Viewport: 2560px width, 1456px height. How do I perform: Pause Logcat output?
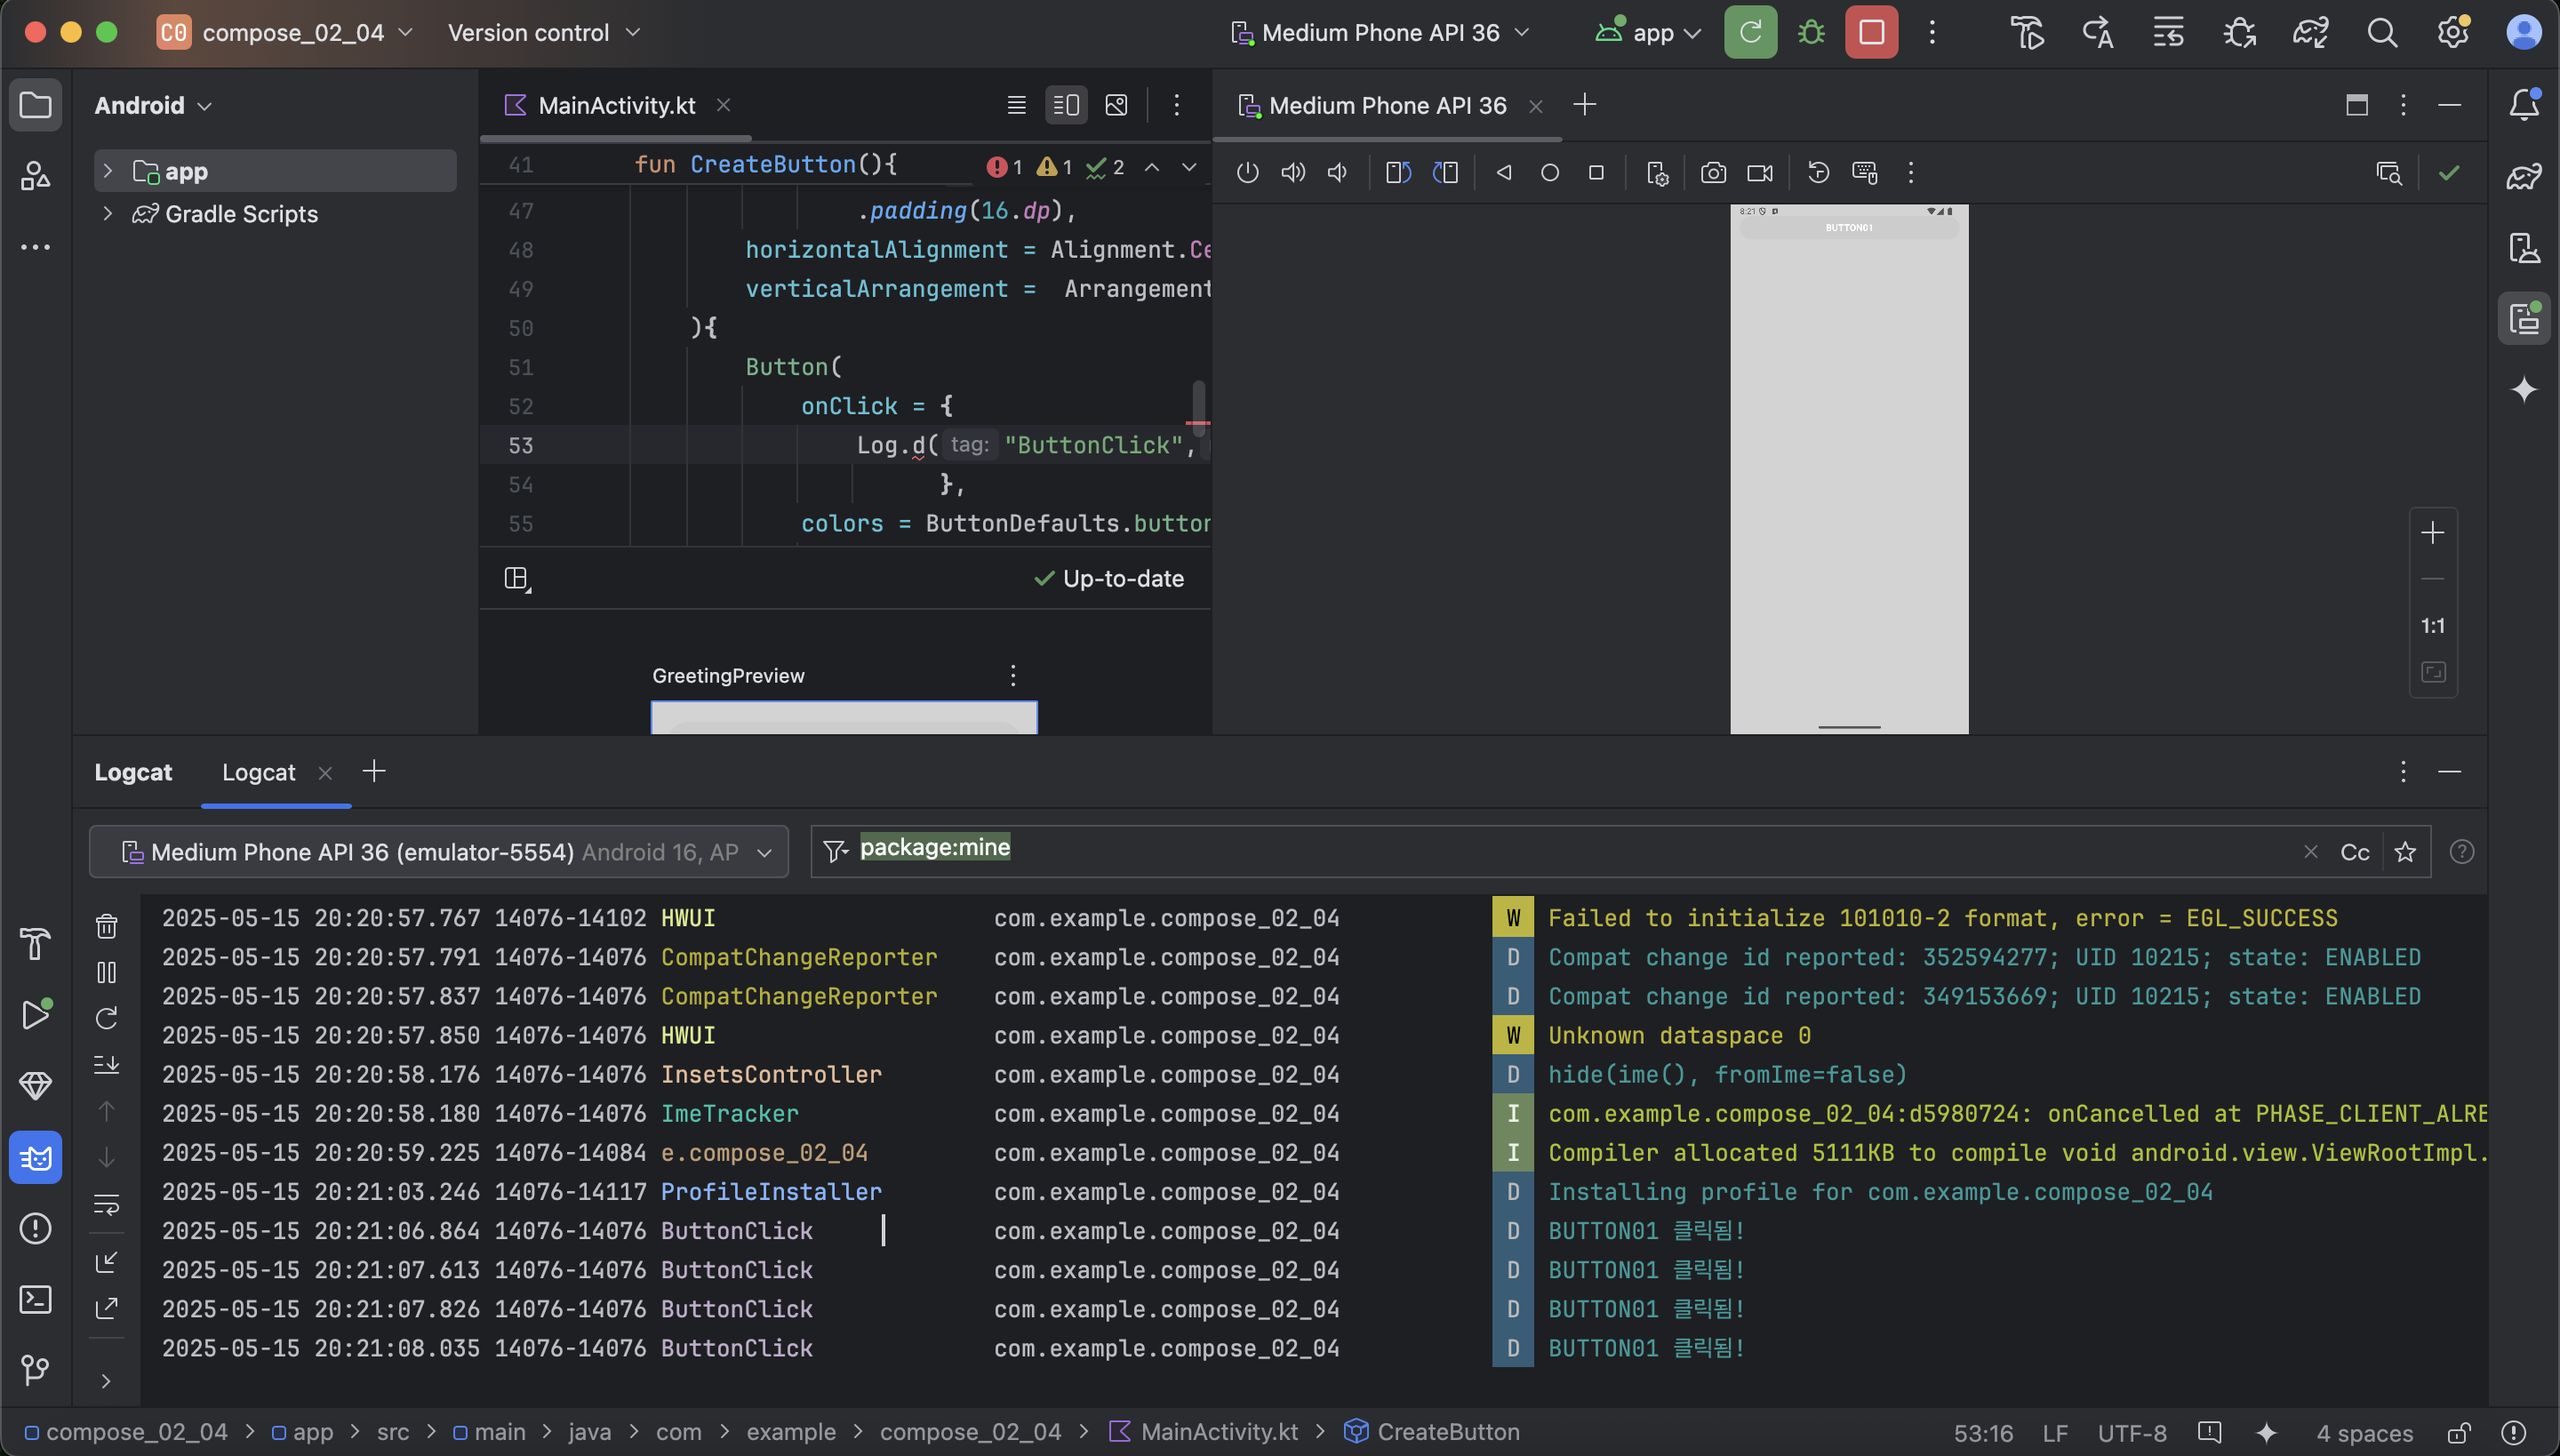107,972
